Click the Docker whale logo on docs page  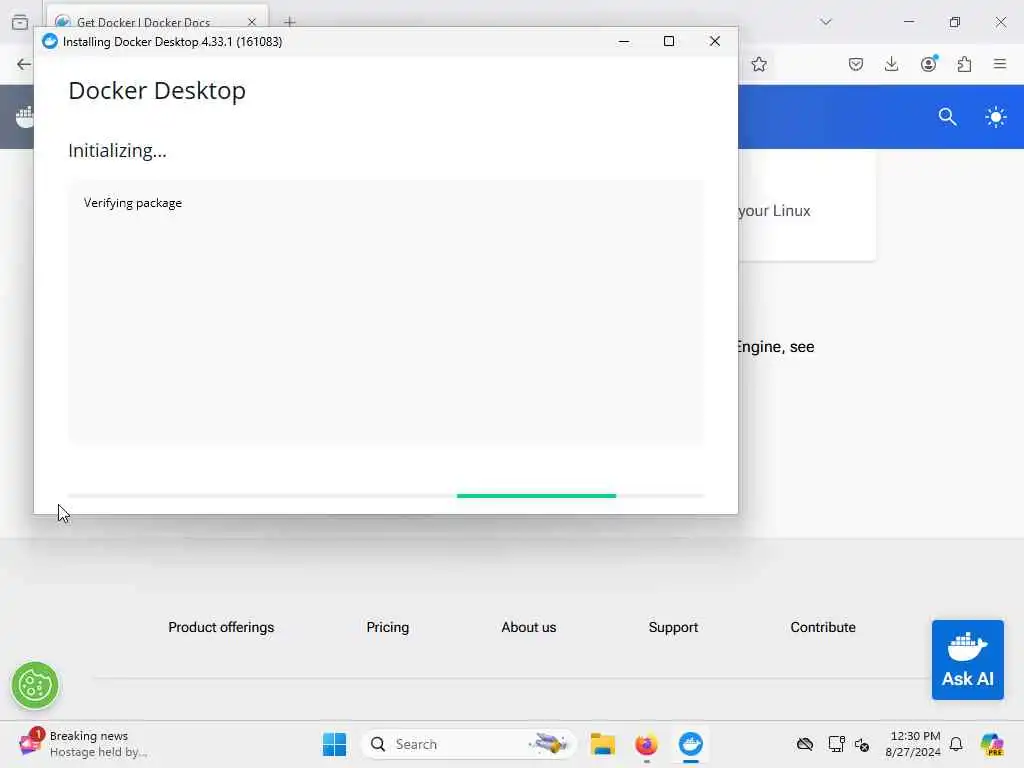pyautogui.click(x=25, y=117)
